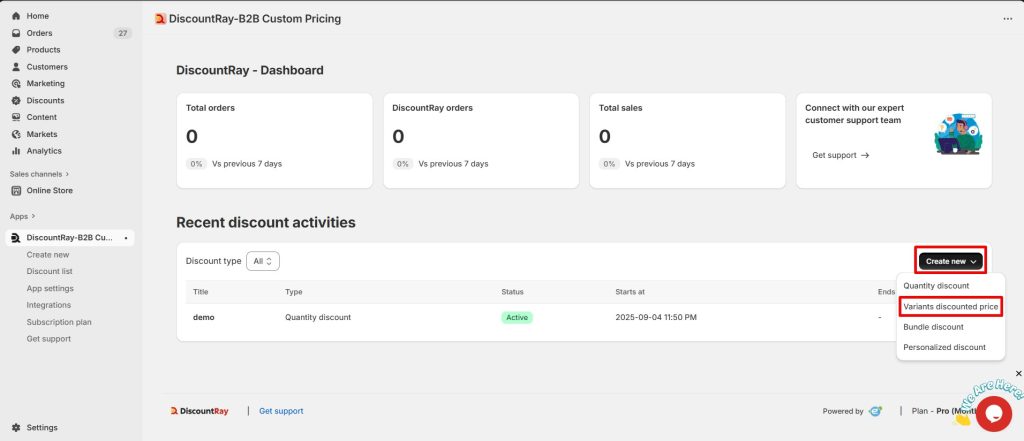Viewport: 1024px width, 441px height.
Task: Click the Products tag icon
Action: pyautogui.click(x=16, y=50)
